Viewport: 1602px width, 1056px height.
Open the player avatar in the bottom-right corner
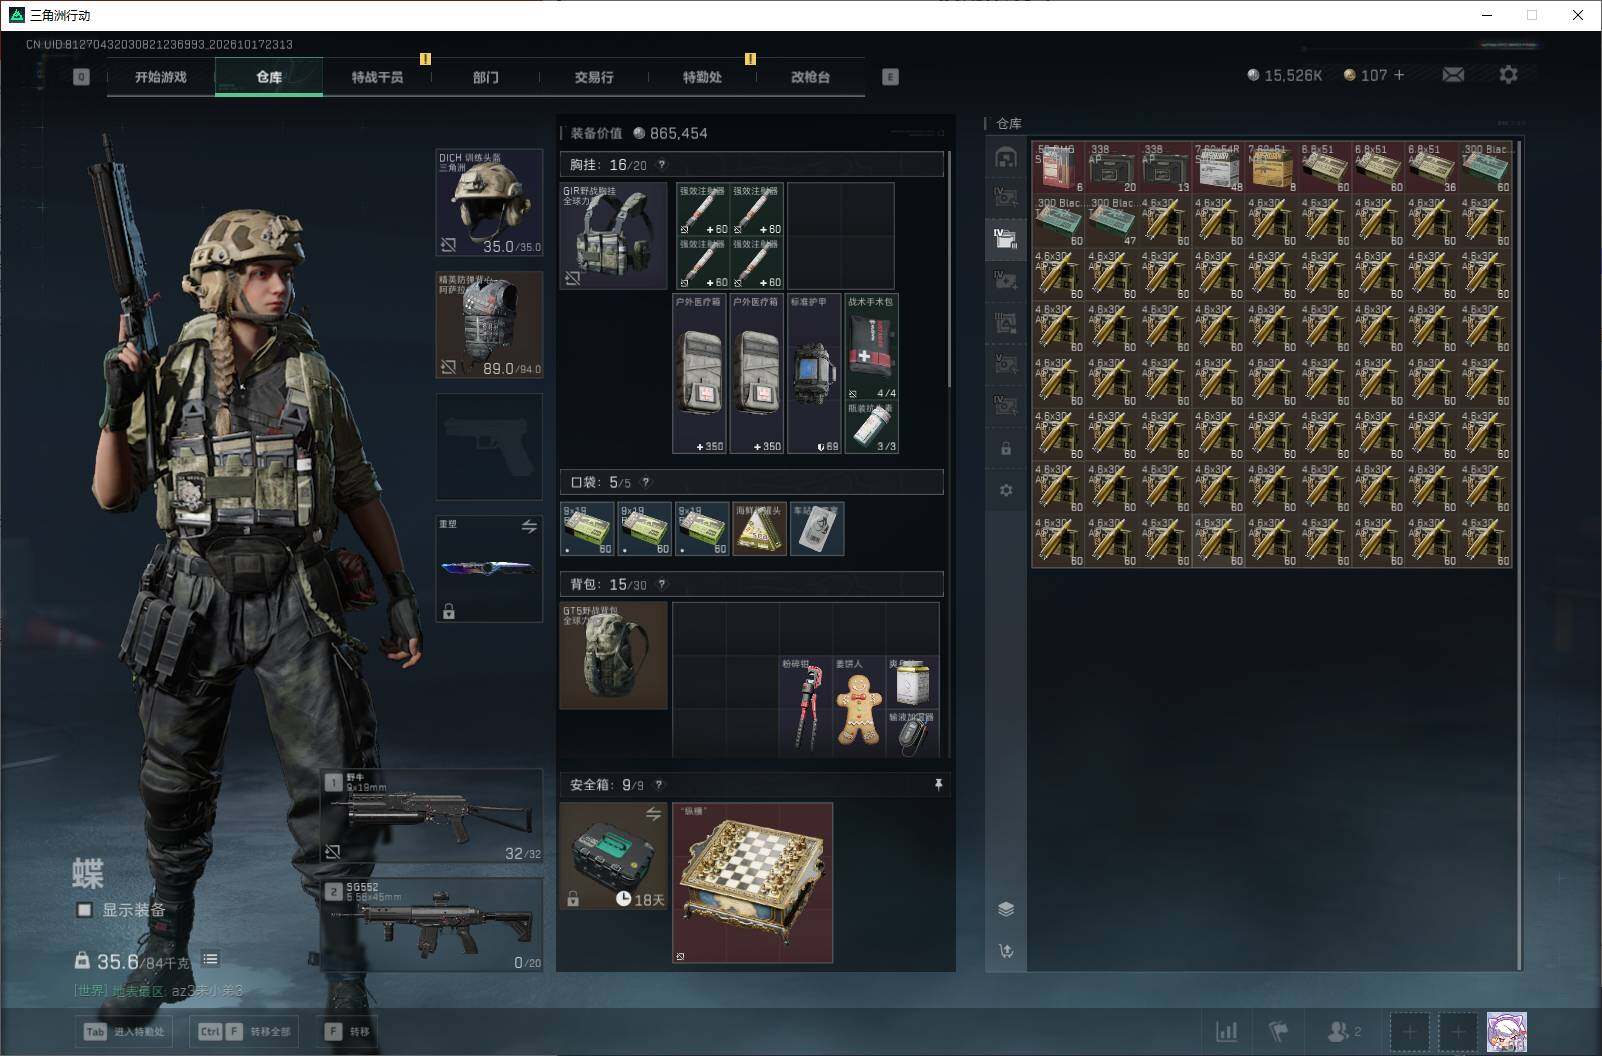[x=1506, y=1032]
